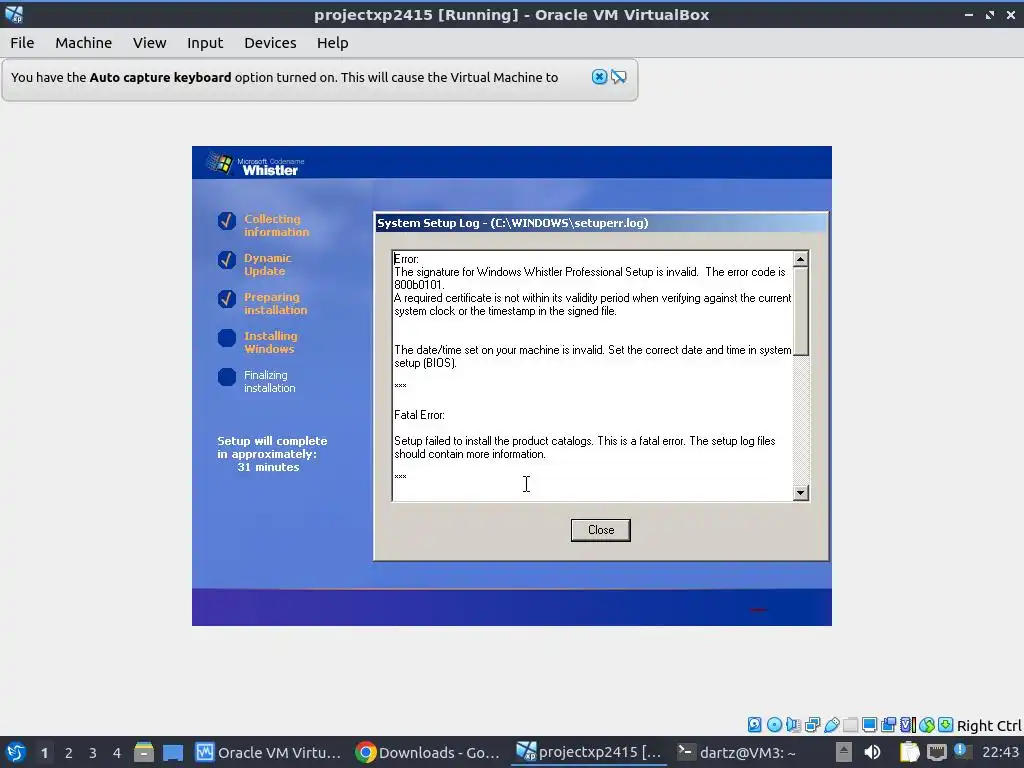Switch to workspace 1

44,753
